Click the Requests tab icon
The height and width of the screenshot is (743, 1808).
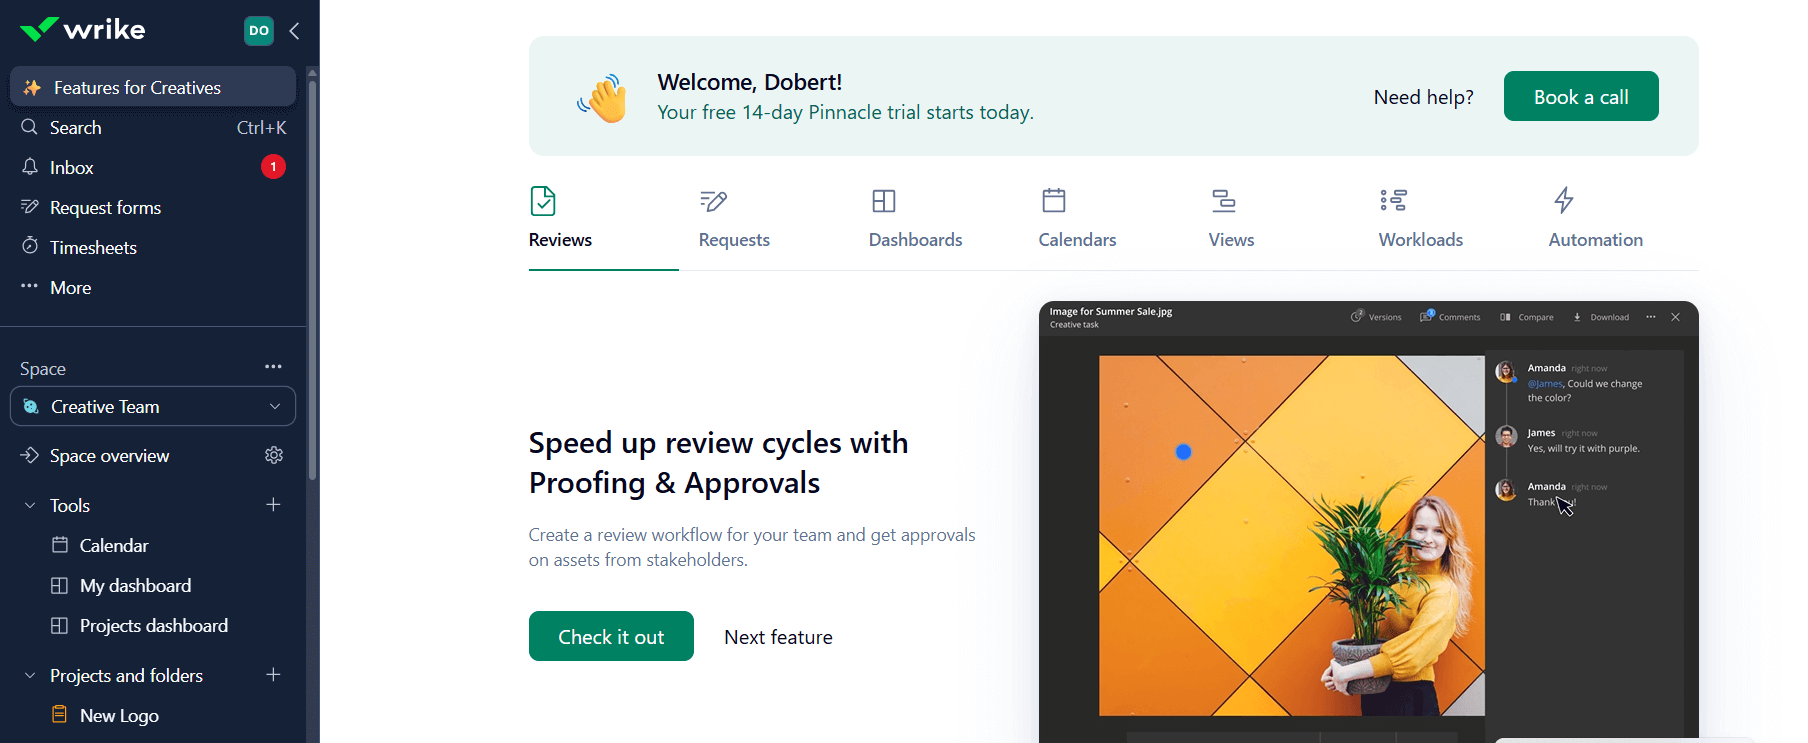(x=713, y=201)
